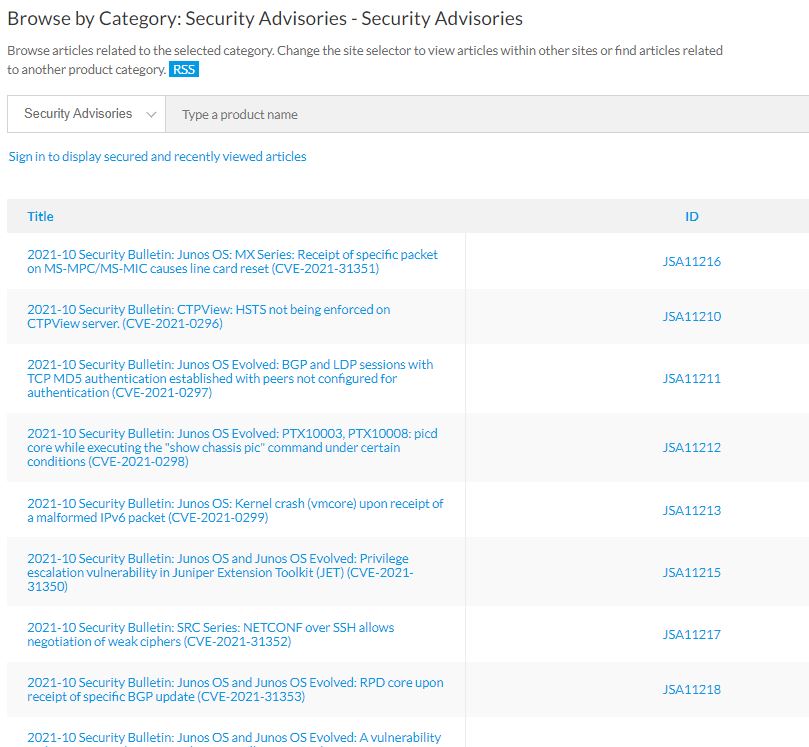
Task: Open bulletin on BGP and LDP TCP MD5 authentication
Action: (x=230, y=378)
